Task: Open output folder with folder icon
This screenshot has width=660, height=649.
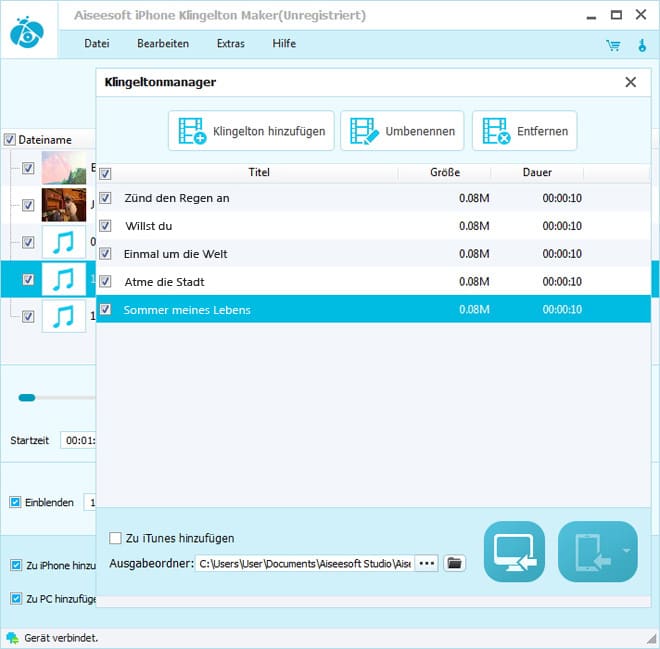Action: tap(455, 563)
